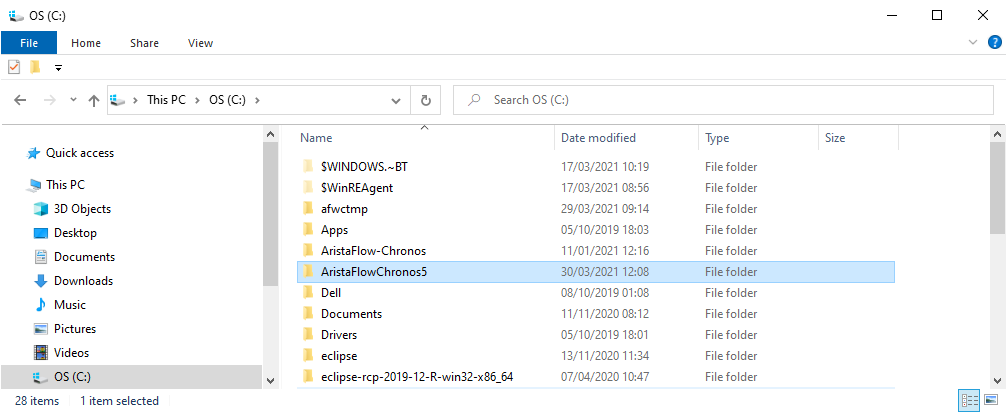Switch to Details view icon in status bar
Viewport: 1007px width, 412px height.
[968, 401]
